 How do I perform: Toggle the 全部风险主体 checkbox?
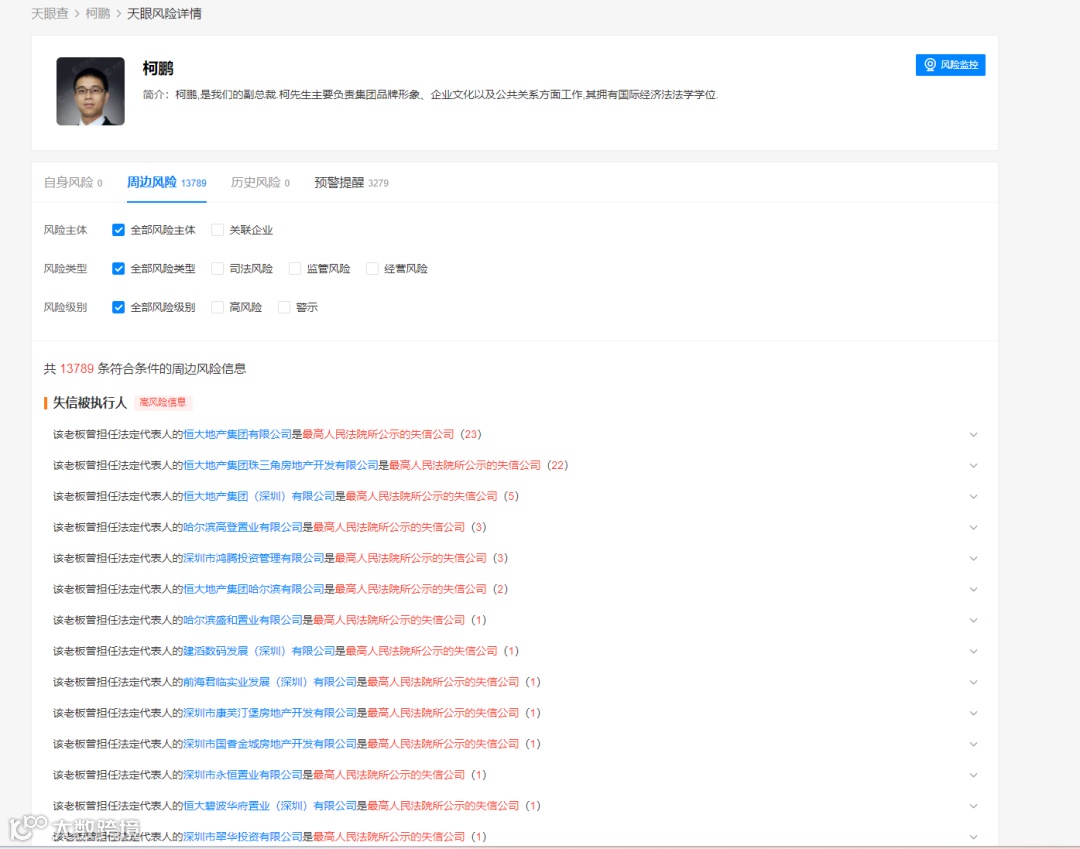pyautogui.click(x=118, y=230)
